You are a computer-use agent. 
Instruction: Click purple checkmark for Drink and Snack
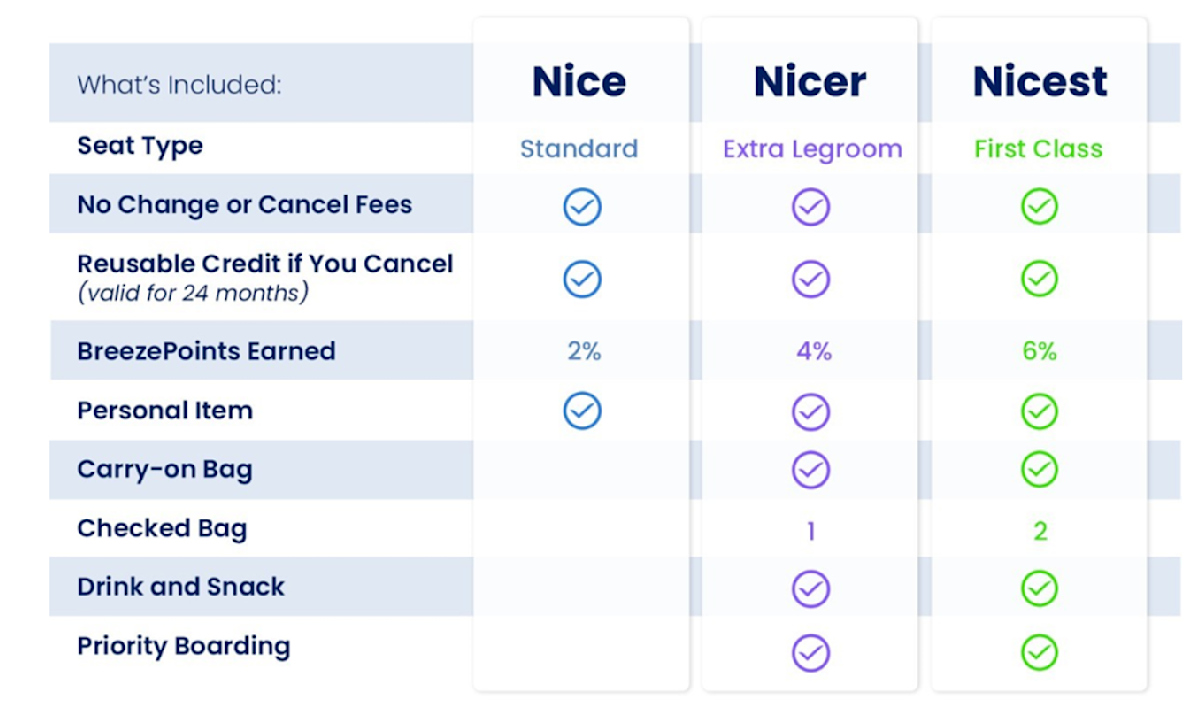click(811, 588)
